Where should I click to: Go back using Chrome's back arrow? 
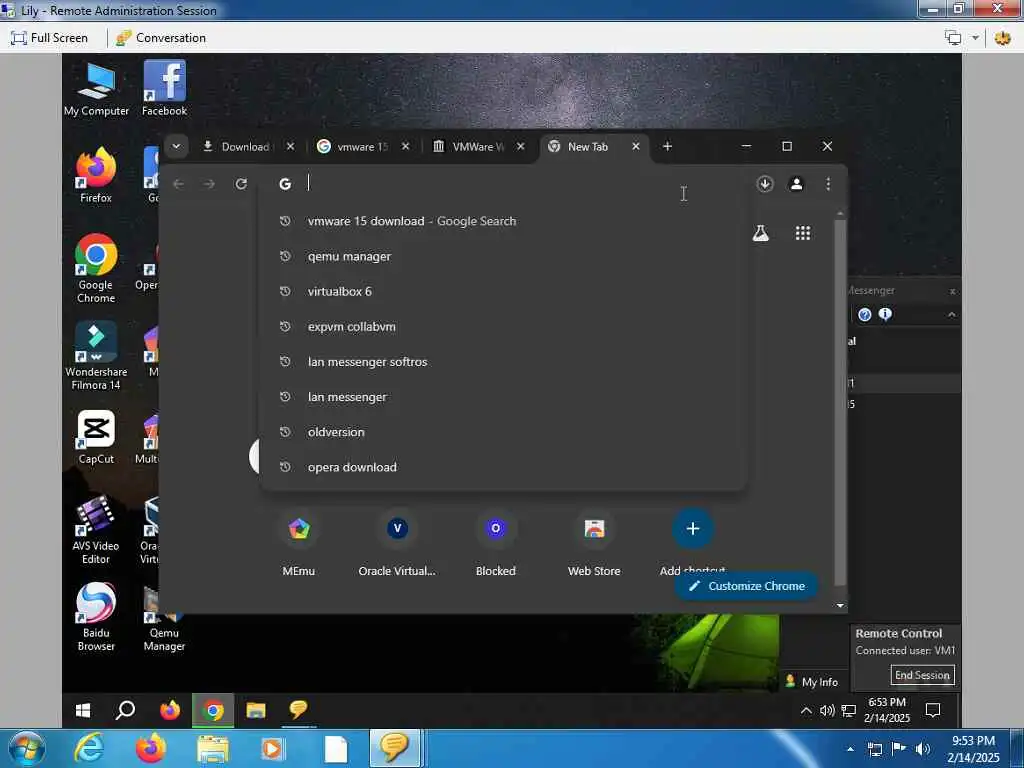point(178,184)
